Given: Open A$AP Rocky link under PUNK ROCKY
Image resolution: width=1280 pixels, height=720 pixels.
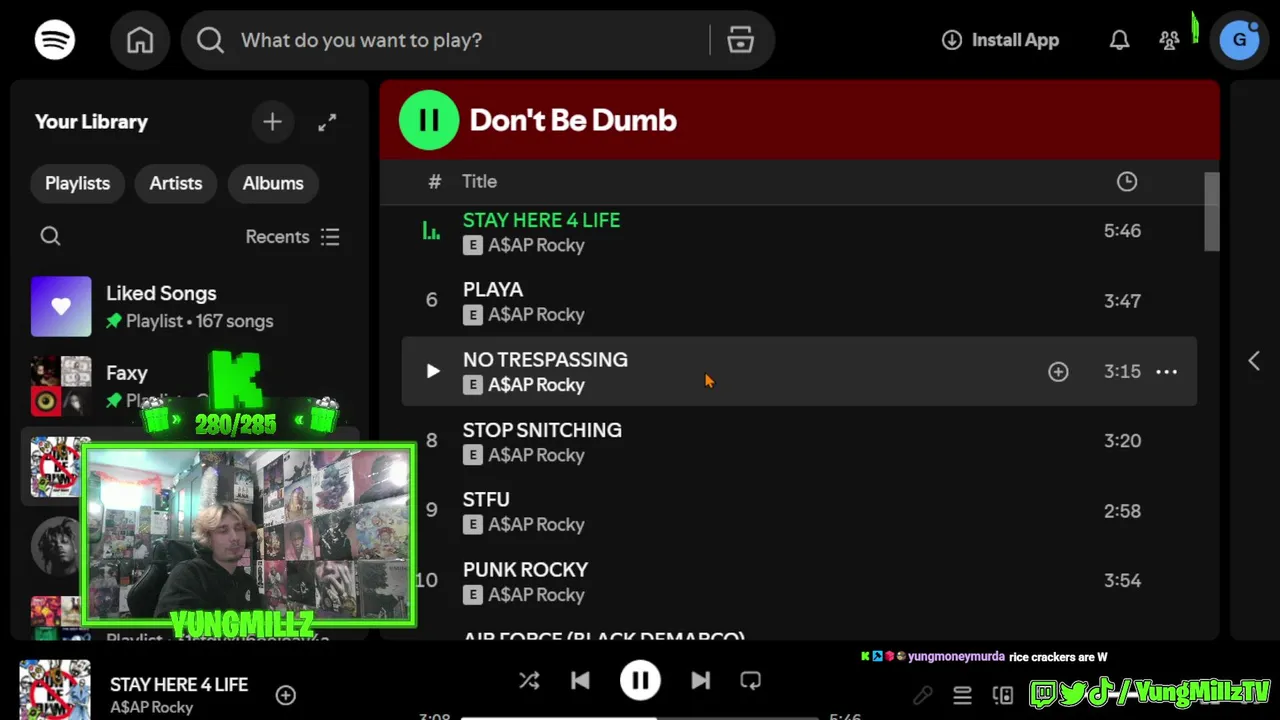Looking at the screenshot, I should coord(536,594).
